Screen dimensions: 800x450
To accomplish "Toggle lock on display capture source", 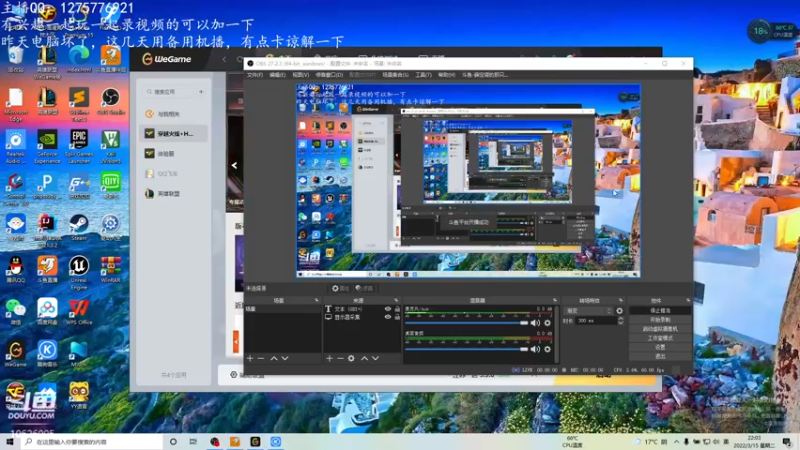I will point(397,317).
